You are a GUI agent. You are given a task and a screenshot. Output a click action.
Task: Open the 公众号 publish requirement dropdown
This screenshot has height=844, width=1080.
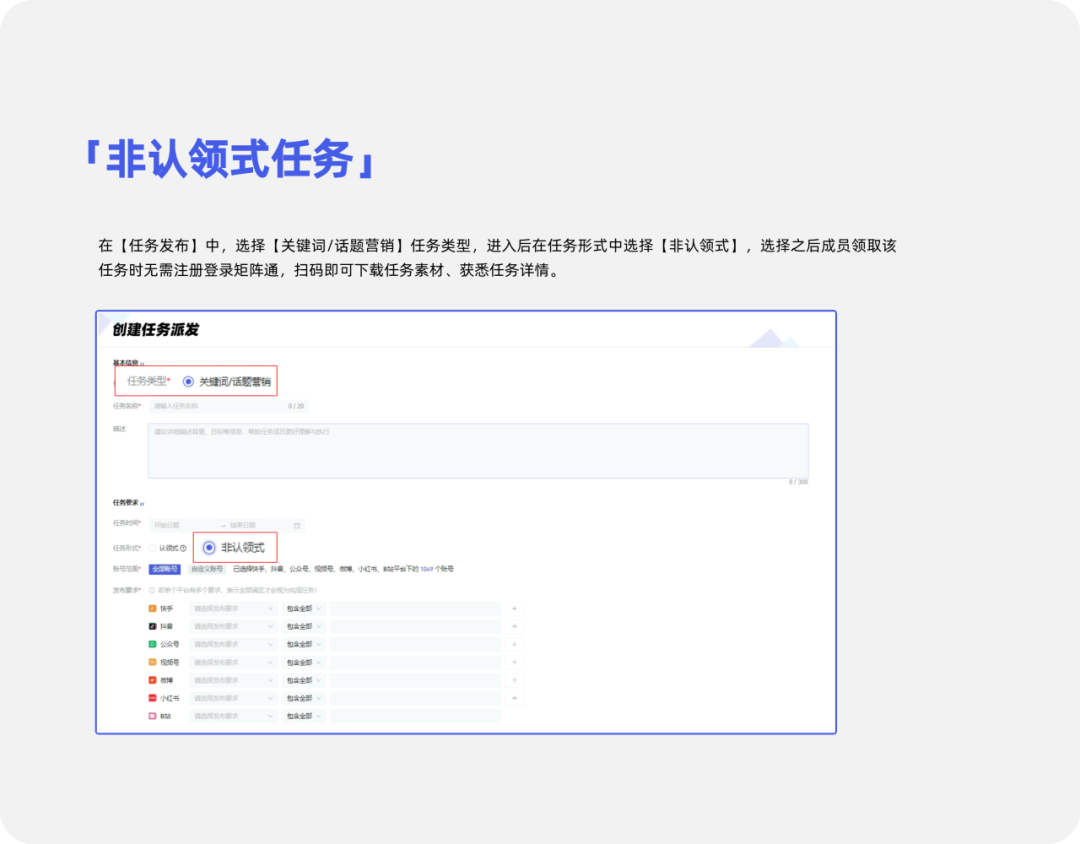point(233,645)
